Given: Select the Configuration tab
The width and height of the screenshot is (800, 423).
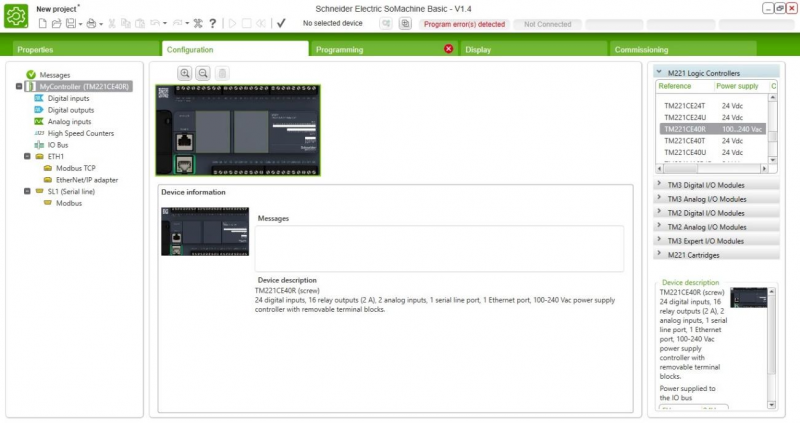Looking at the screenshot, I should (235, 49).
